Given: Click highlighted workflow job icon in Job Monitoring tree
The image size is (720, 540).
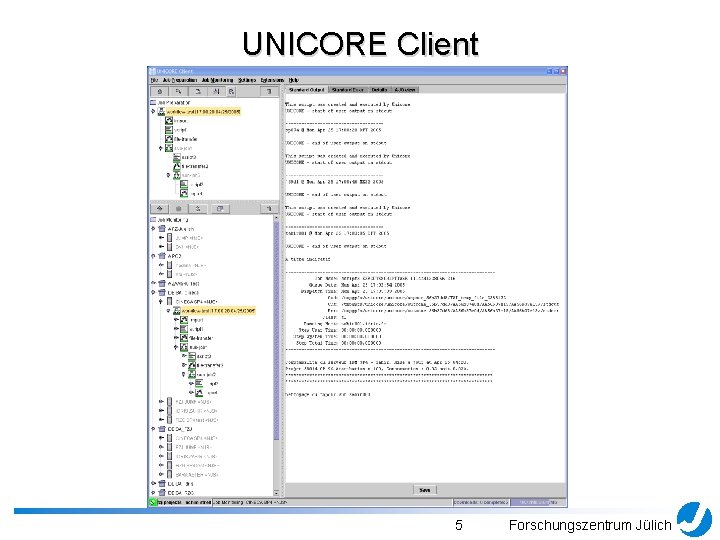Looking at the screenshot, I should [x=176, y=311].
